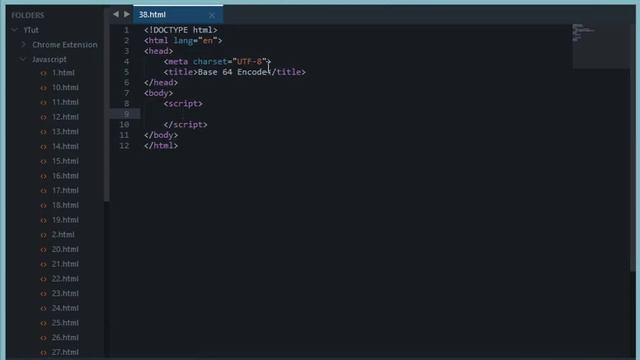The width and height of the screenshot is (640, 360).
Task: Collapse the YTut root folder
Action: coord(14,30)
